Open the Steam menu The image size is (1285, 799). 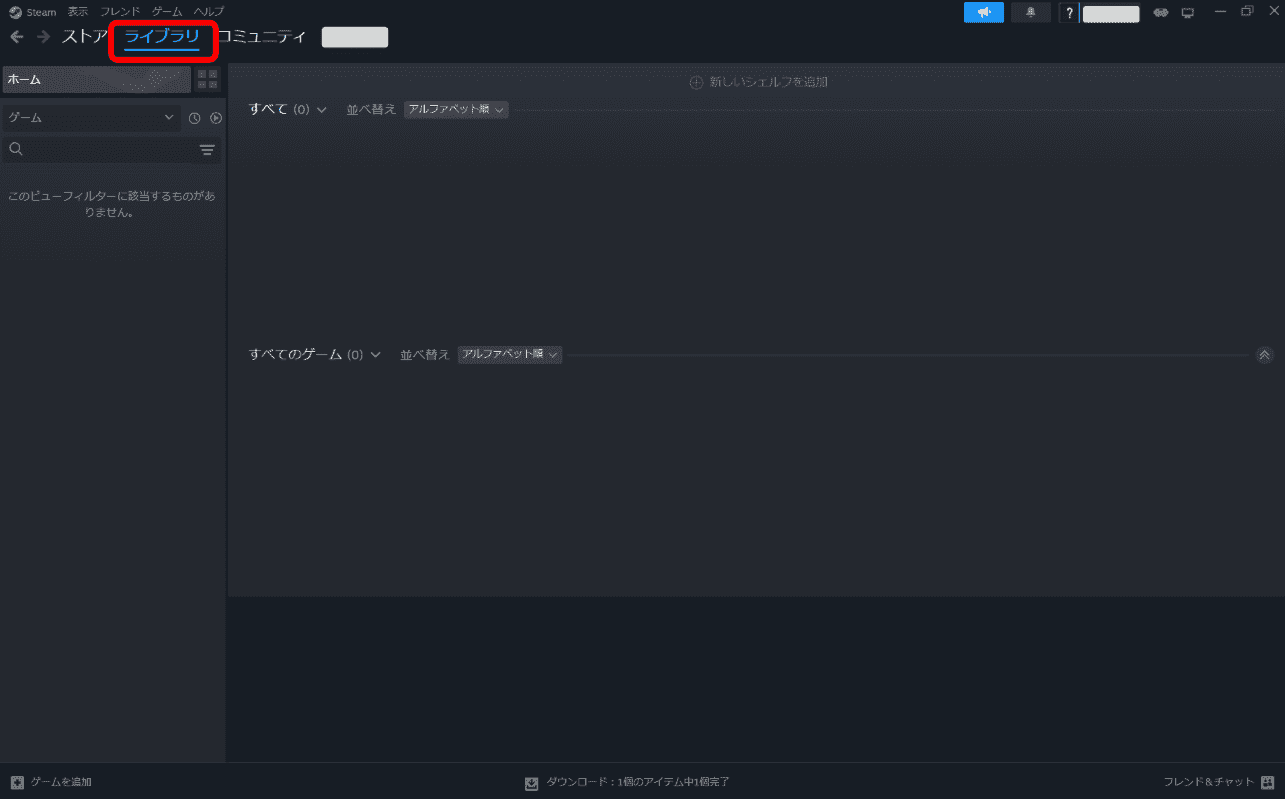(x=33, y=12)
